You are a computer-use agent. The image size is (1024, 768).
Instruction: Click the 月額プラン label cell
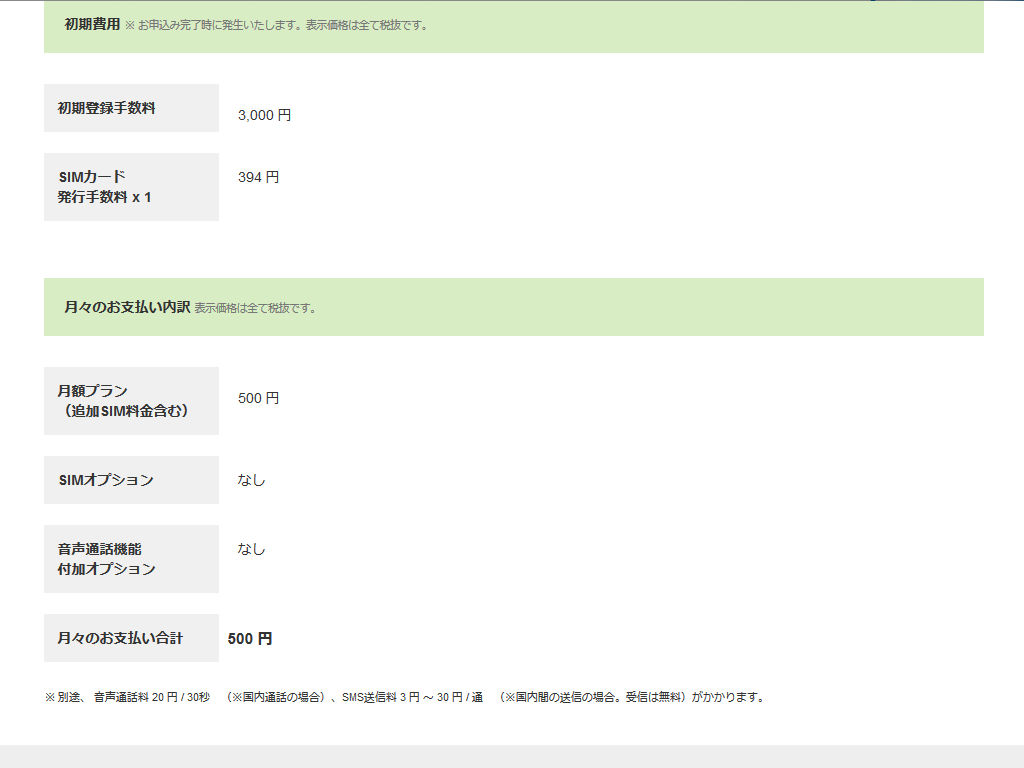coord(131,401)
